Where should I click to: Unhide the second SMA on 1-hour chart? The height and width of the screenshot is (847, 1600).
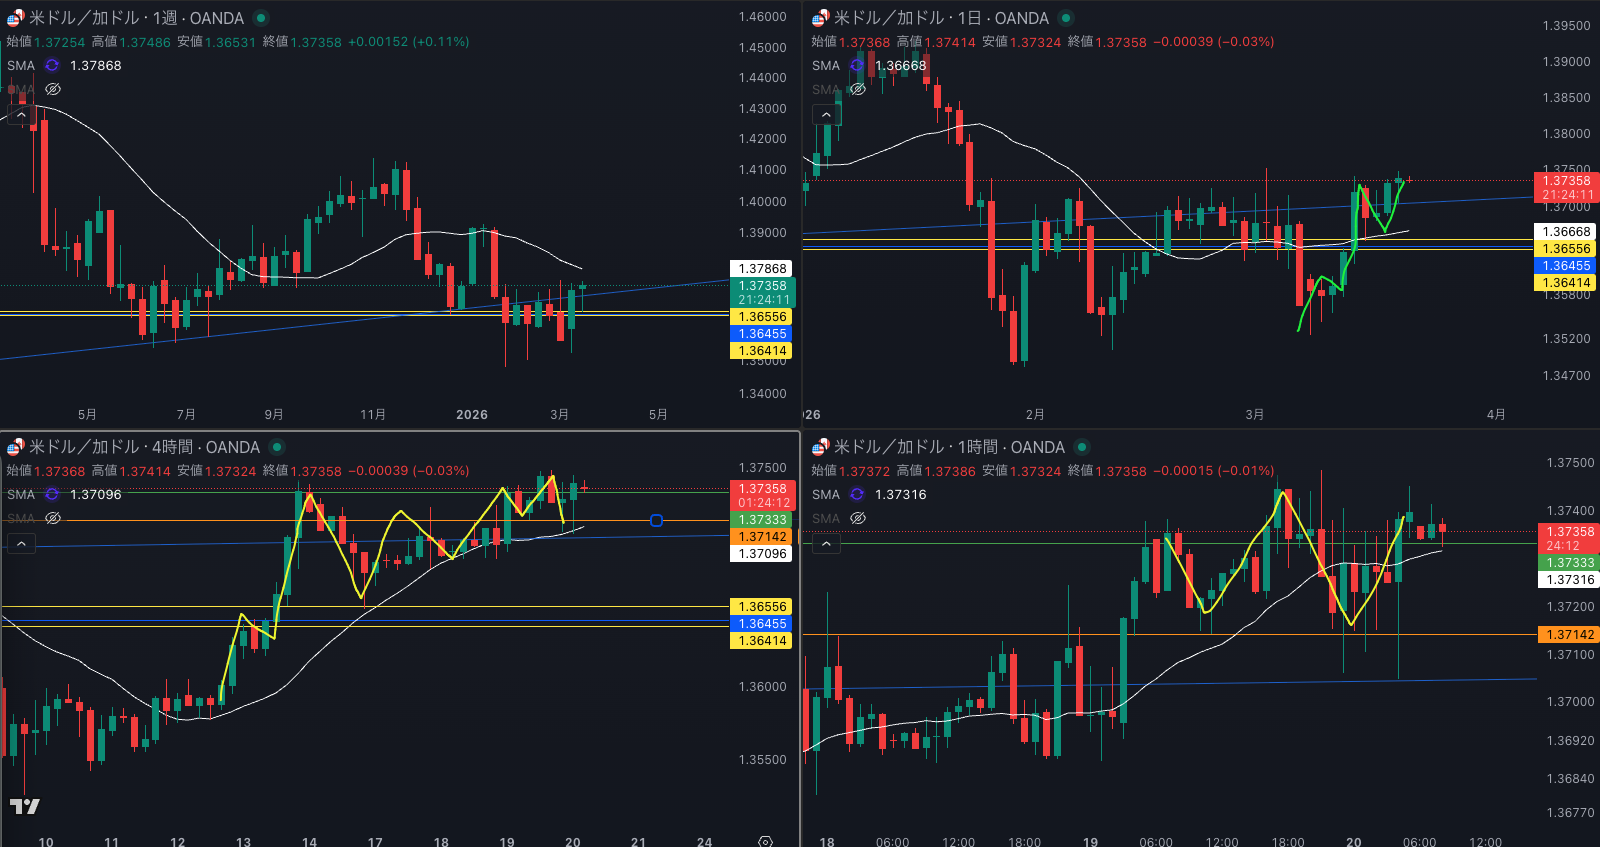(858, 518)
